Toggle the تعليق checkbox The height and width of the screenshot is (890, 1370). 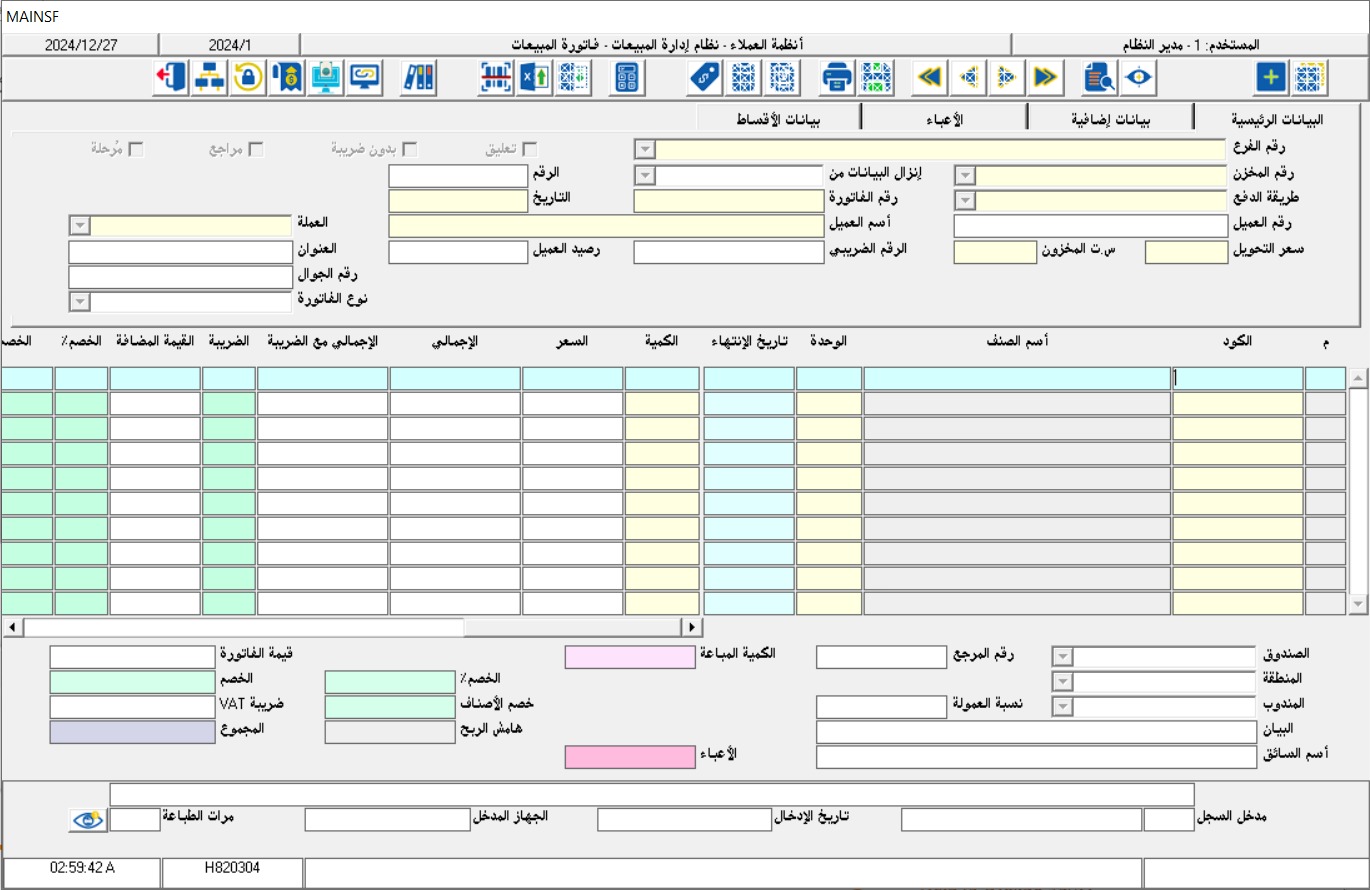point(530,146)
